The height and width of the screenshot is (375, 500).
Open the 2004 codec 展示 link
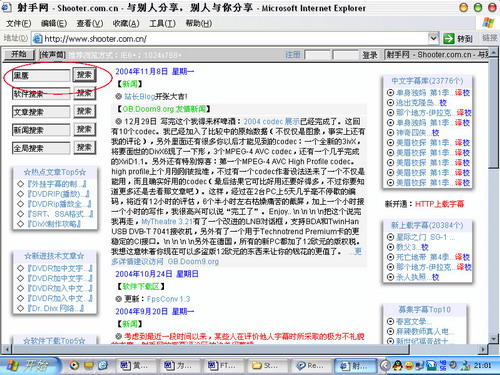[271, 122]
